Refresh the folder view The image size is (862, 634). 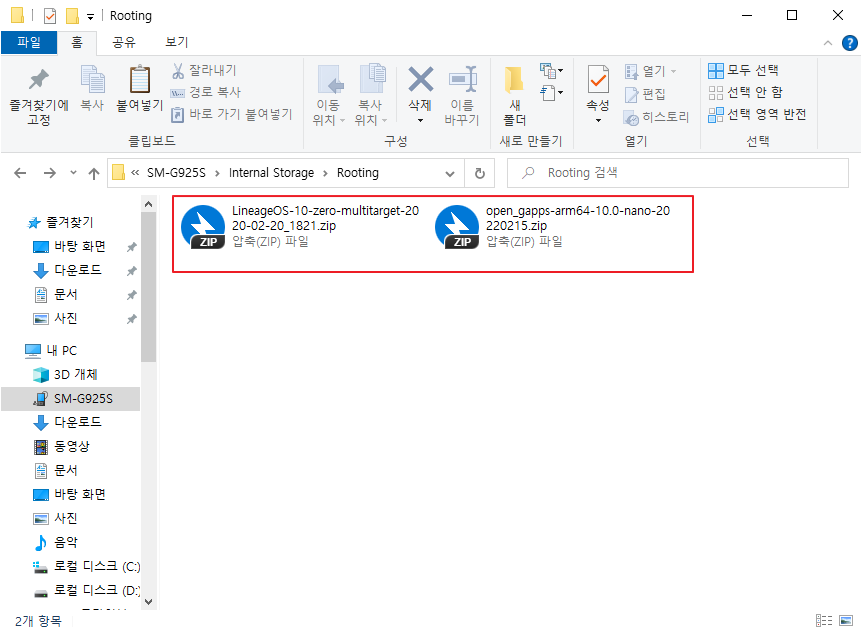[479, 174]
